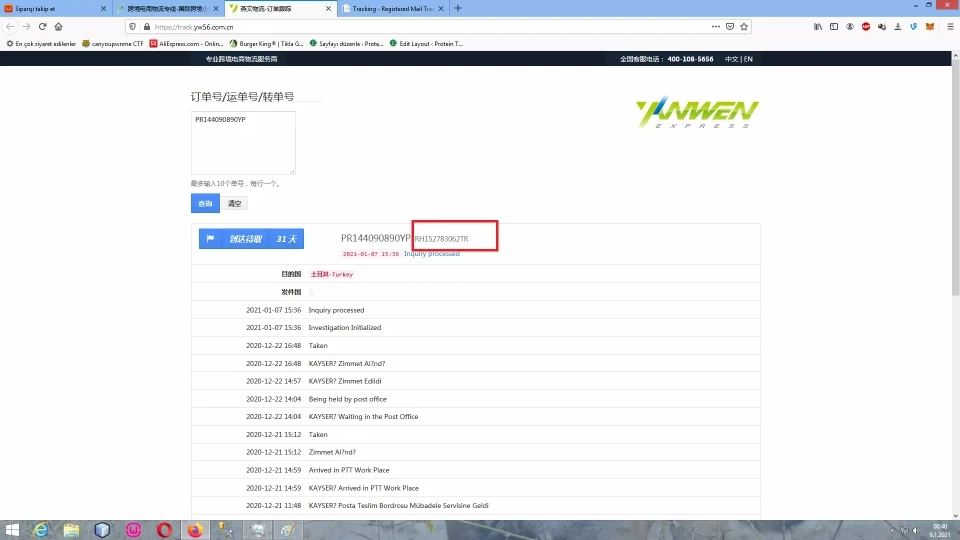This screenshot has height=540, width=960.
Task: Show site security lock information
Action: 147,27
